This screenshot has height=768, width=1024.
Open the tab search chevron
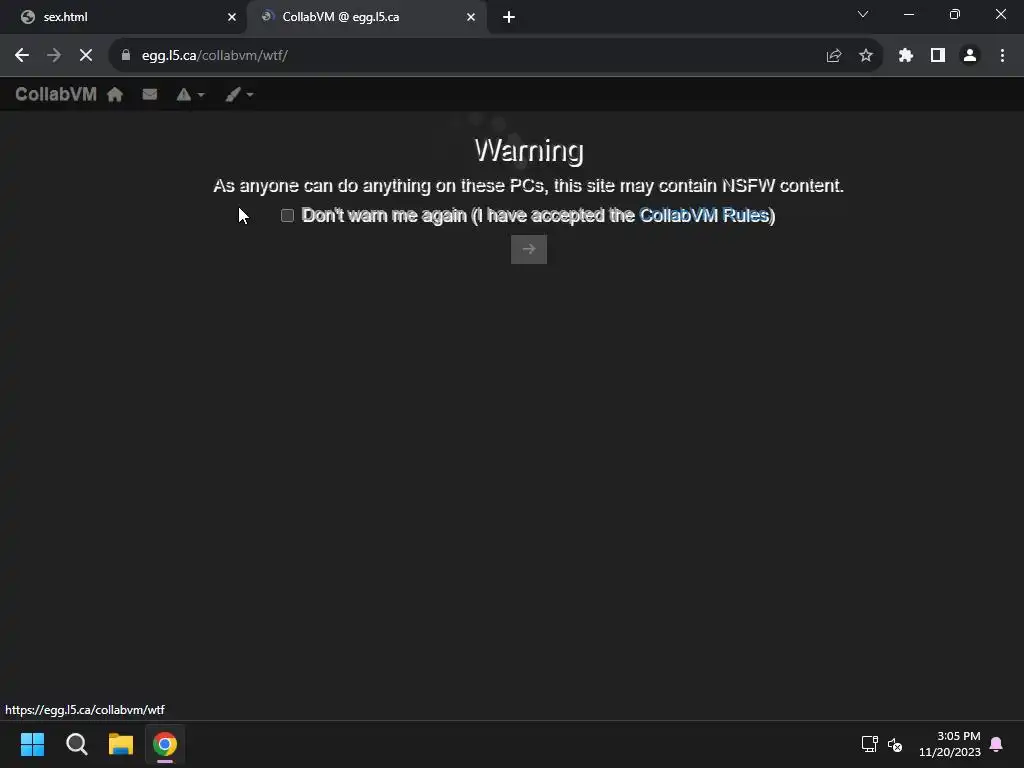[863, 14]
